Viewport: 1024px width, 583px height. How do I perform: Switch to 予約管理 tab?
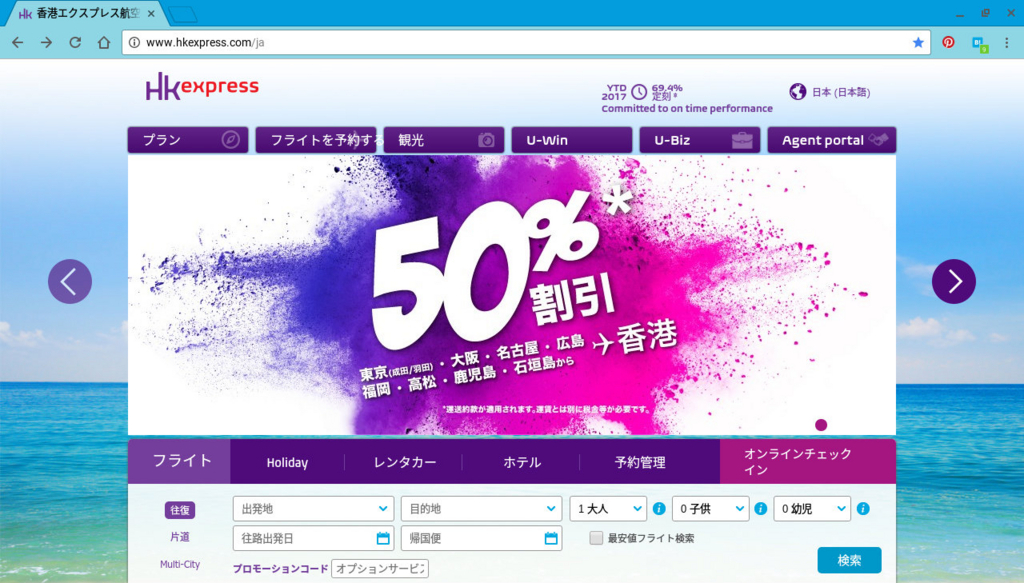coord(640,462)
